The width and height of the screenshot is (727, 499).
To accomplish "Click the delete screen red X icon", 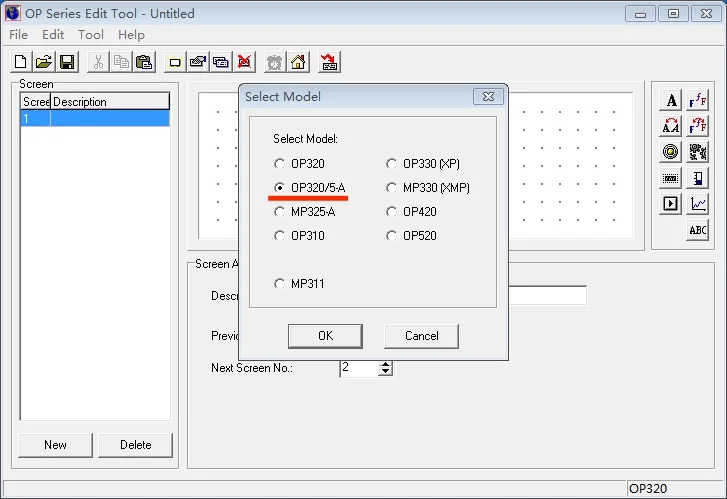I will [x=244, y=62].
